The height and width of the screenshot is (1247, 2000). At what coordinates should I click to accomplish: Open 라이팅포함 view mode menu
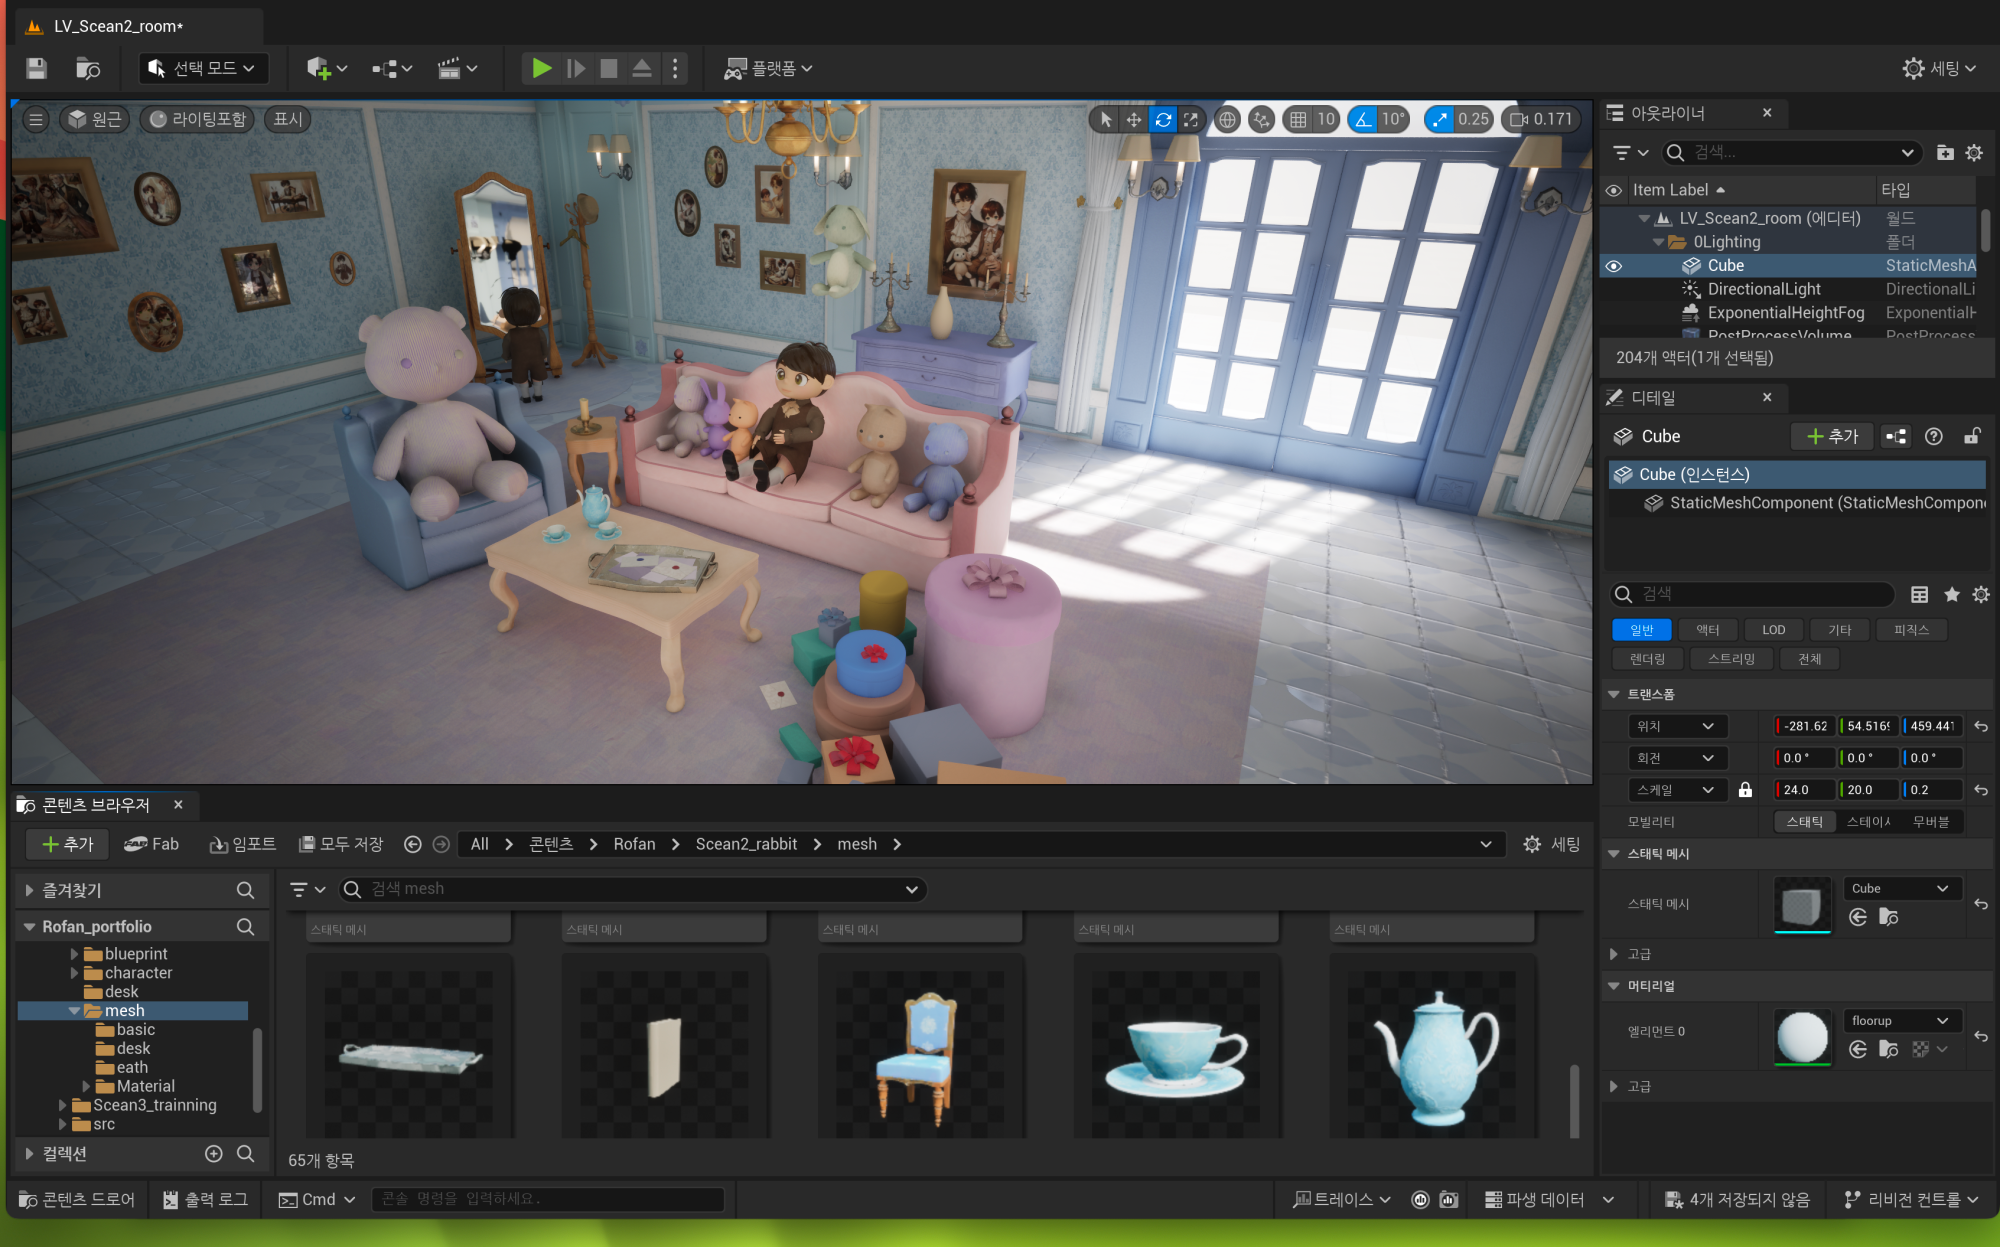[198, 119]
